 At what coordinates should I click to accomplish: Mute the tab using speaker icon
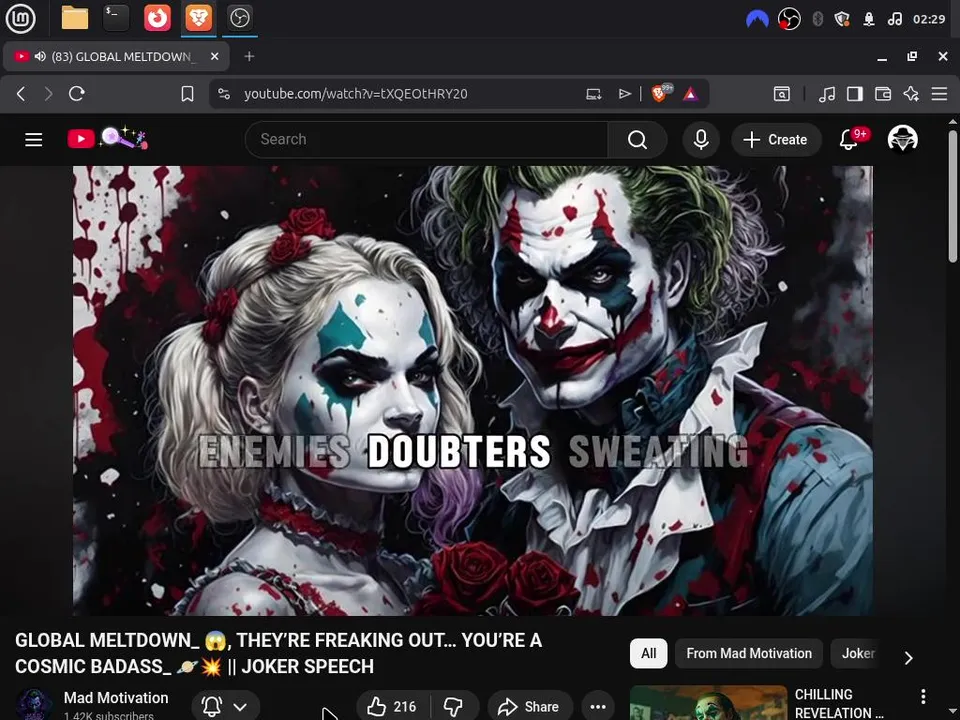(40, 56)
